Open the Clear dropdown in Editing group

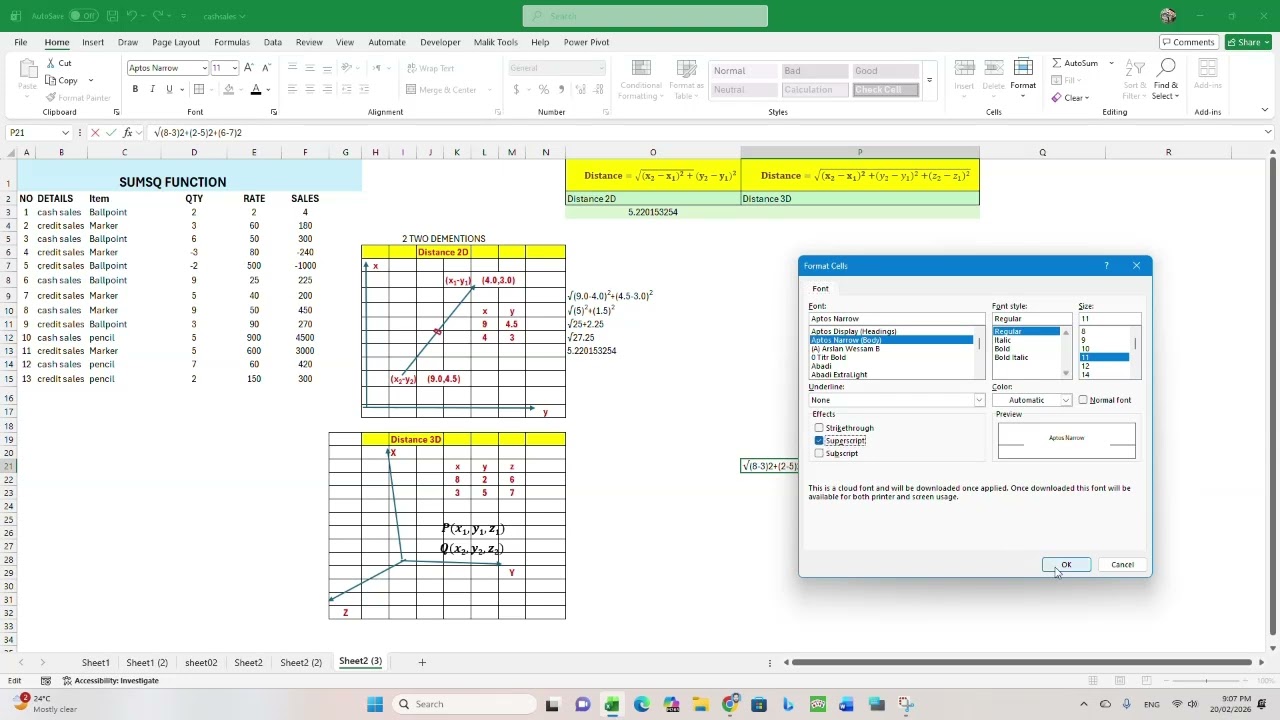[x=1088, y=98]
